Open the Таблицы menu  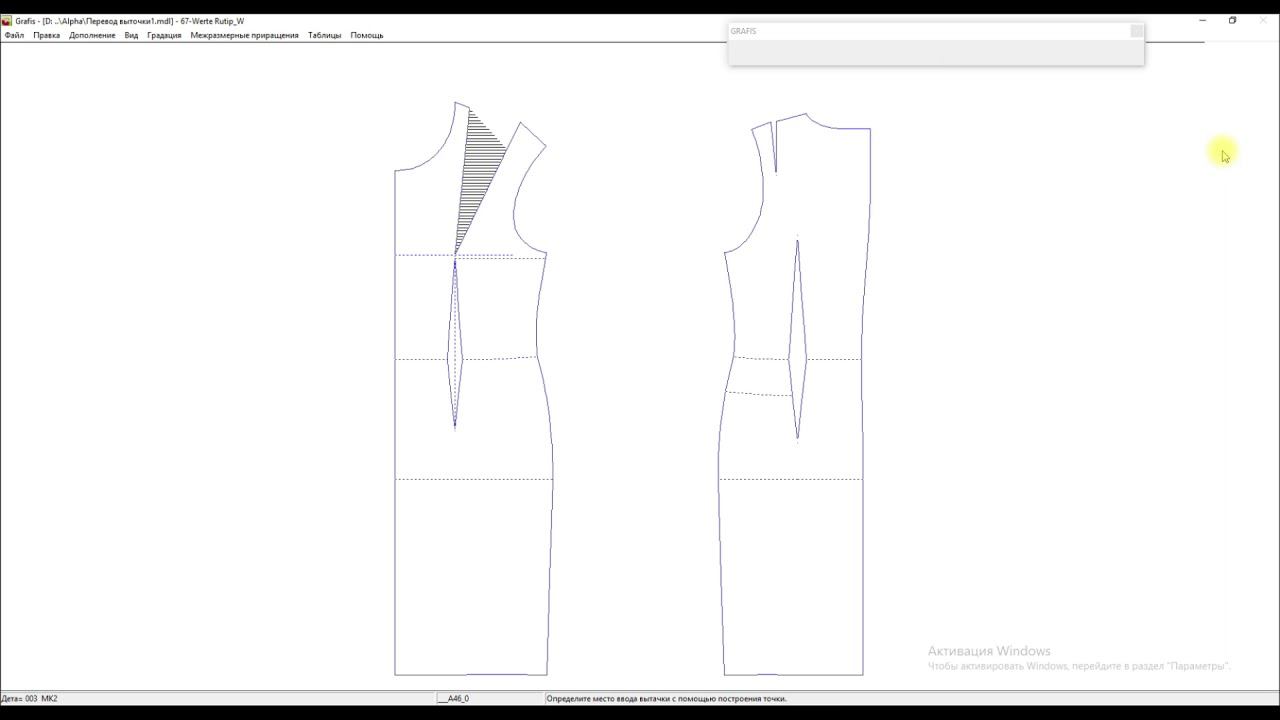[324, 35]
